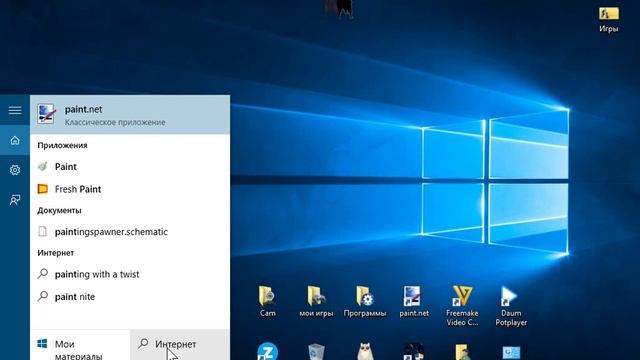Viewport: 640px width, 360px height.
Task: Select the мои игры folder on desktop
Action: click(316, 301)
